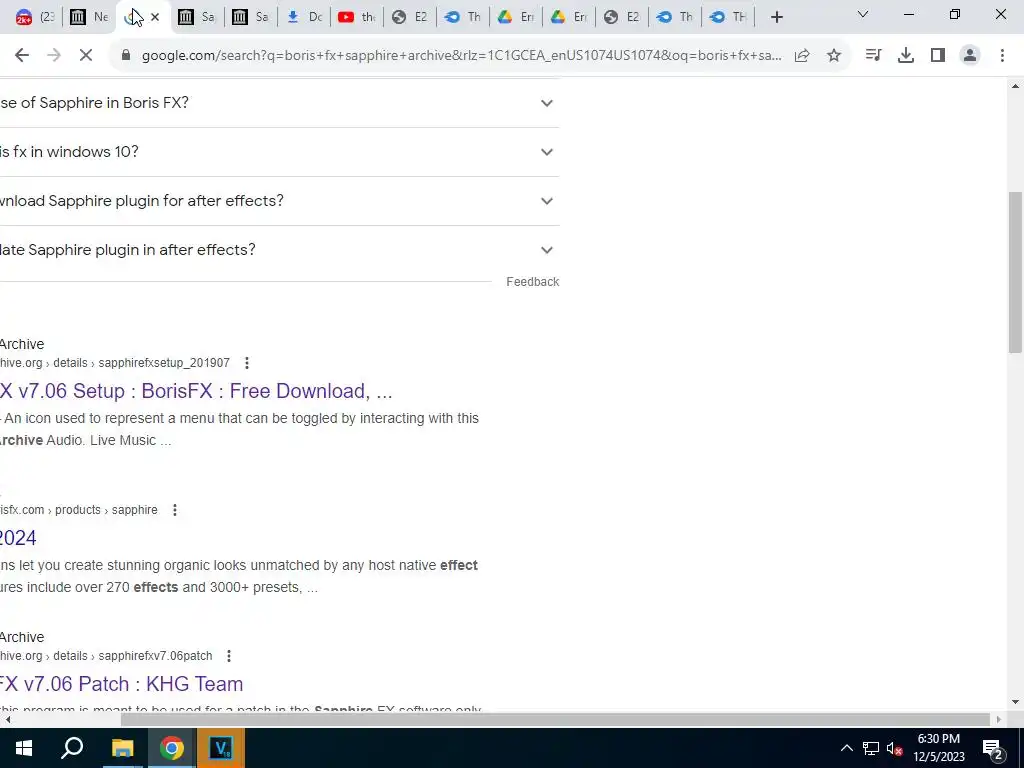Share this page from the address bar
Image resolution: width=1024 pixels, height=768 pixels.
point(802,56)
